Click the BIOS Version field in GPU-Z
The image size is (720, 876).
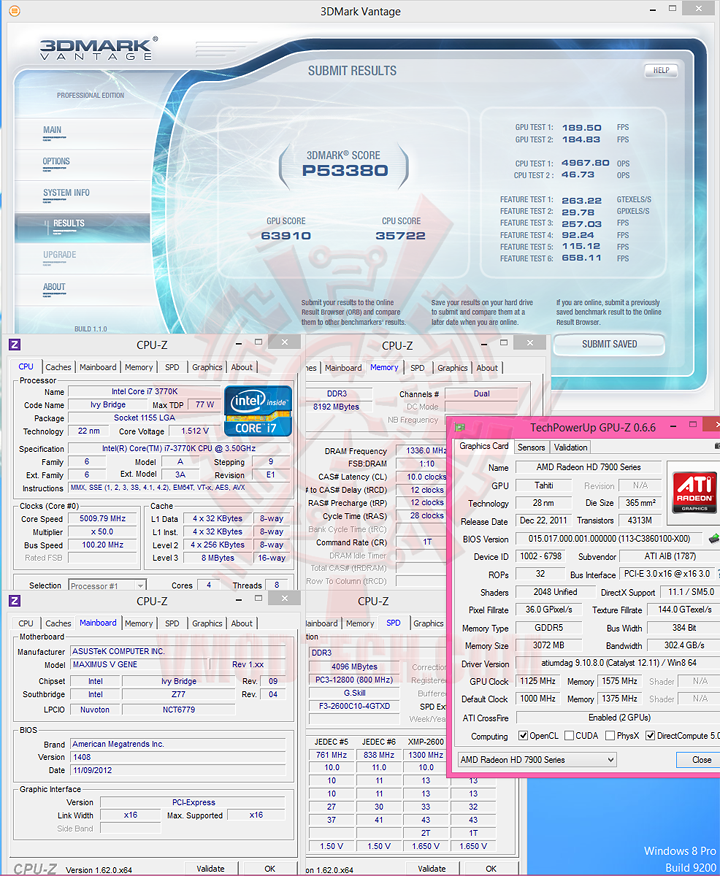609,539
